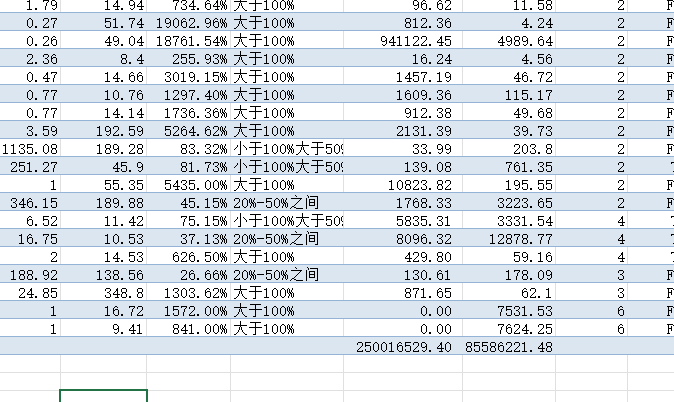
Task: Select the cell containing 626.50%
Action: pyautogui.click(x=189, y=257)
